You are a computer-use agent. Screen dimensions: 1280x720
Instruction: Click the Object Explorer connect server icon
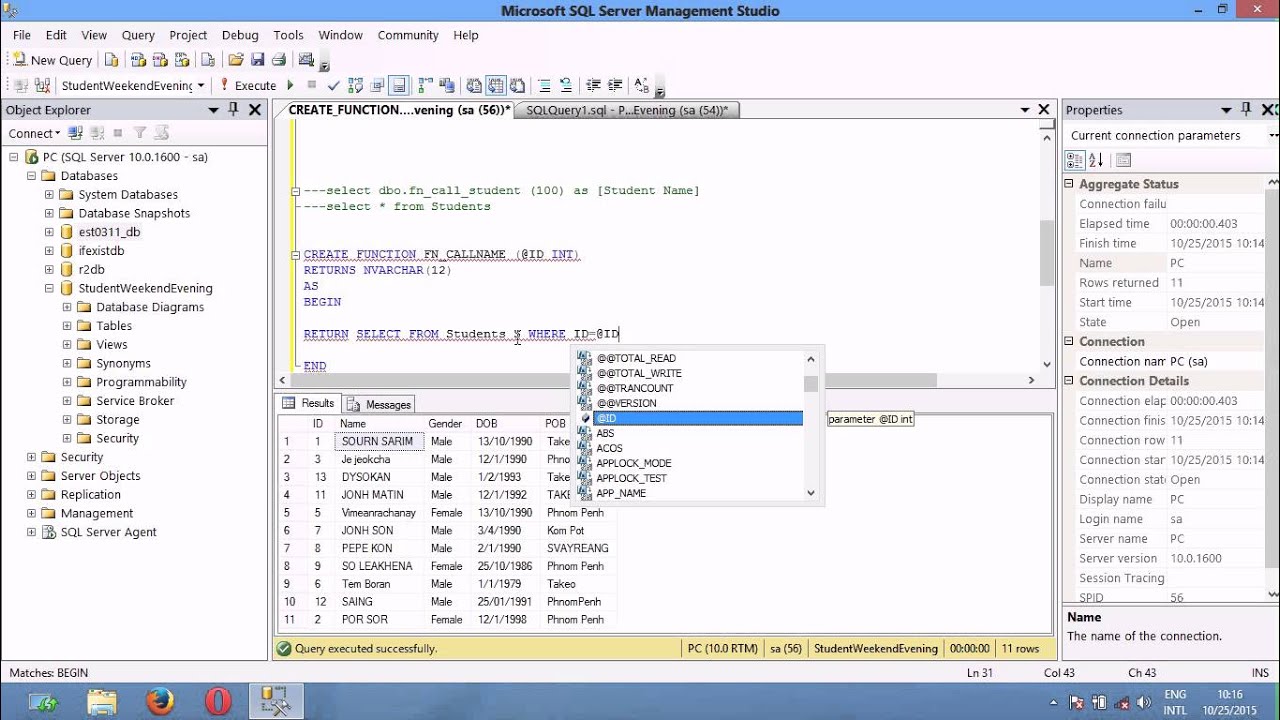pyautogui.click(x=74, y=133)
